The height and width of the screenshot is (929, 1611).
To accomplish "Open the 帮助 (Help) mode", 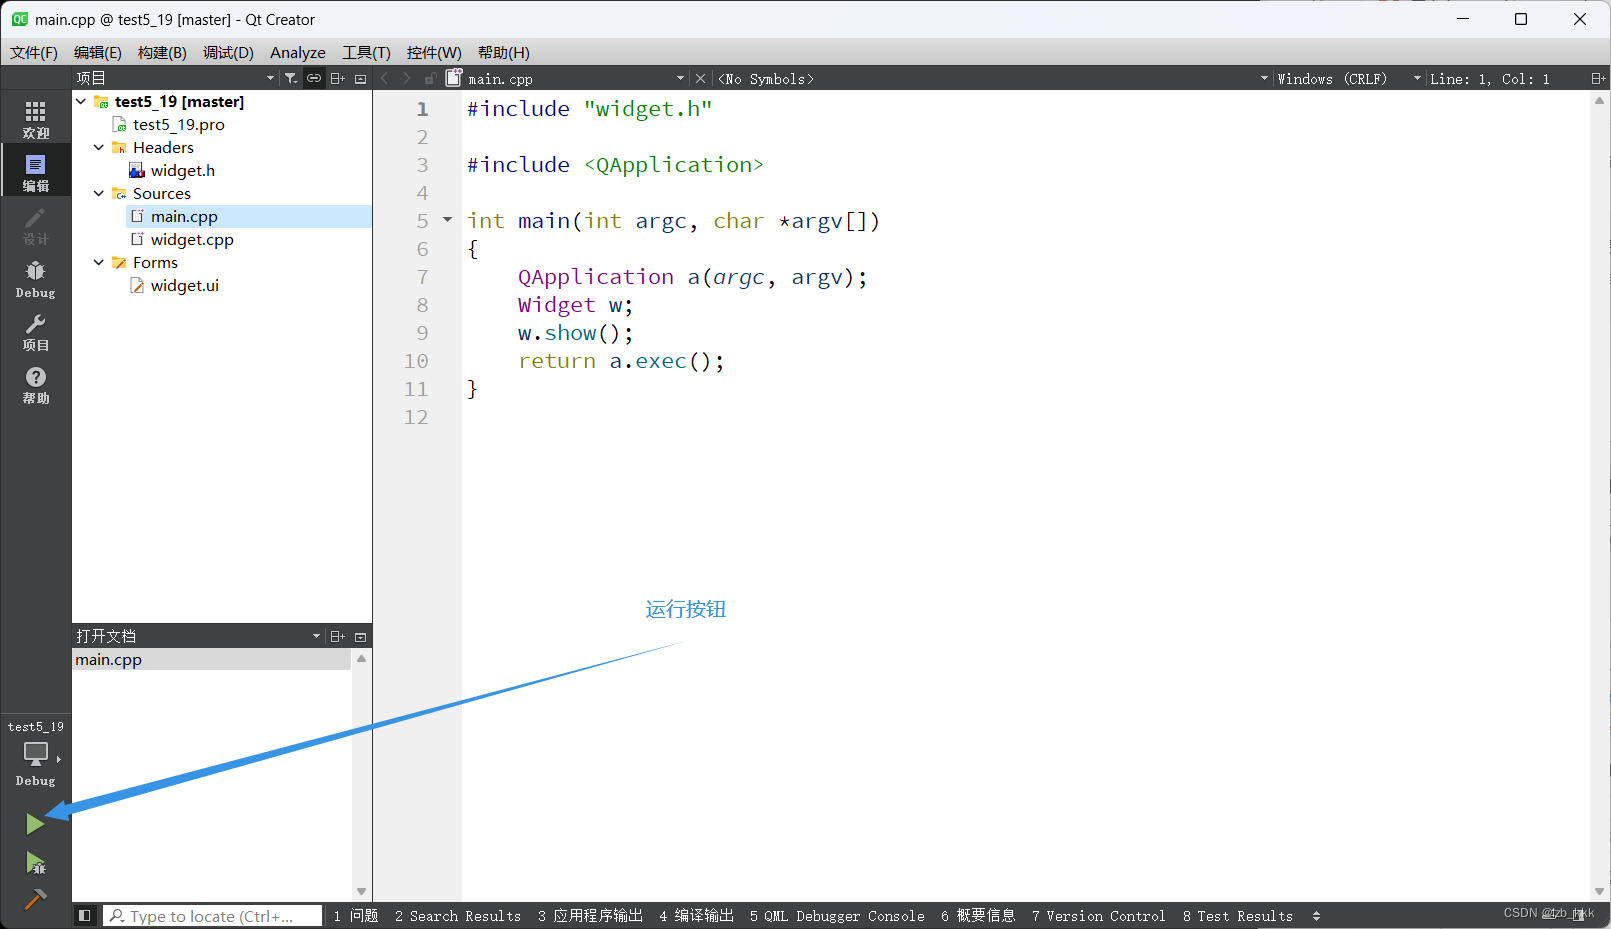I will [x=36, y=385].
